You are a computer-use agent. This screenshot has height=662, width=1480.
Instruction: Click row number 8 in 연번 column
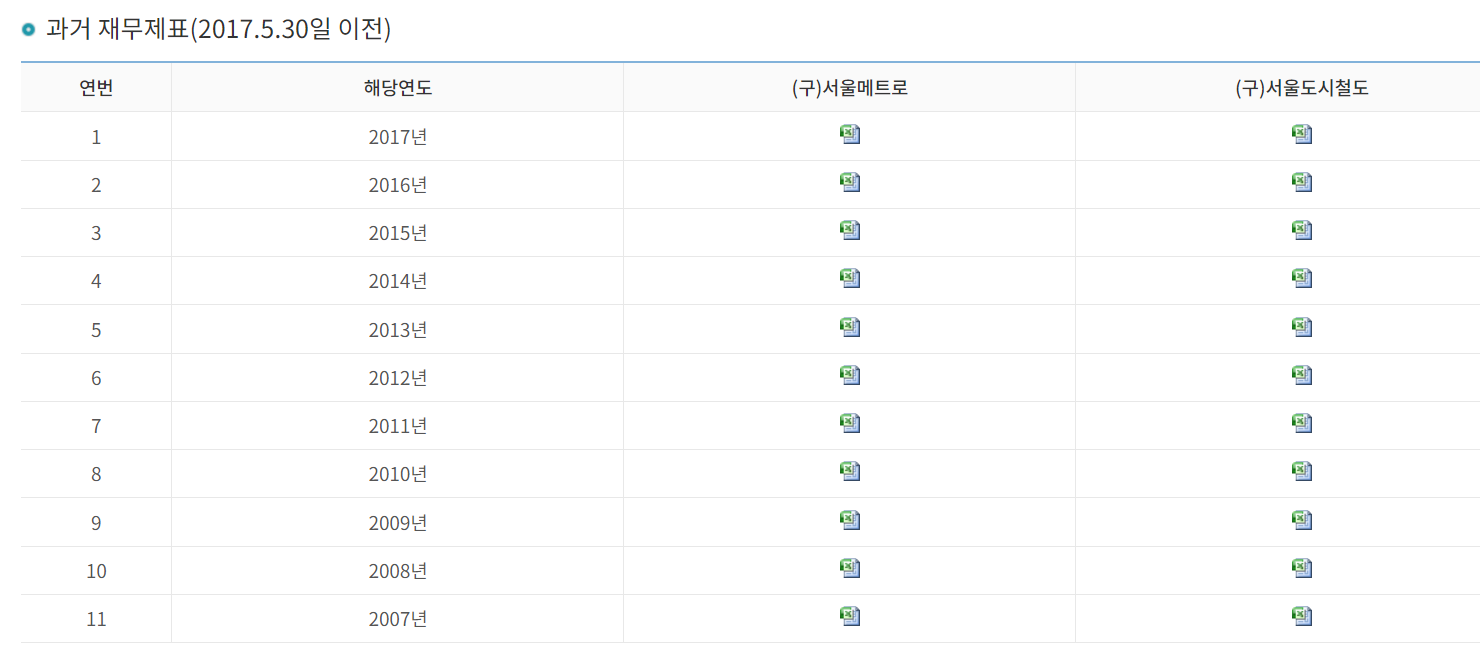point(96,474)
